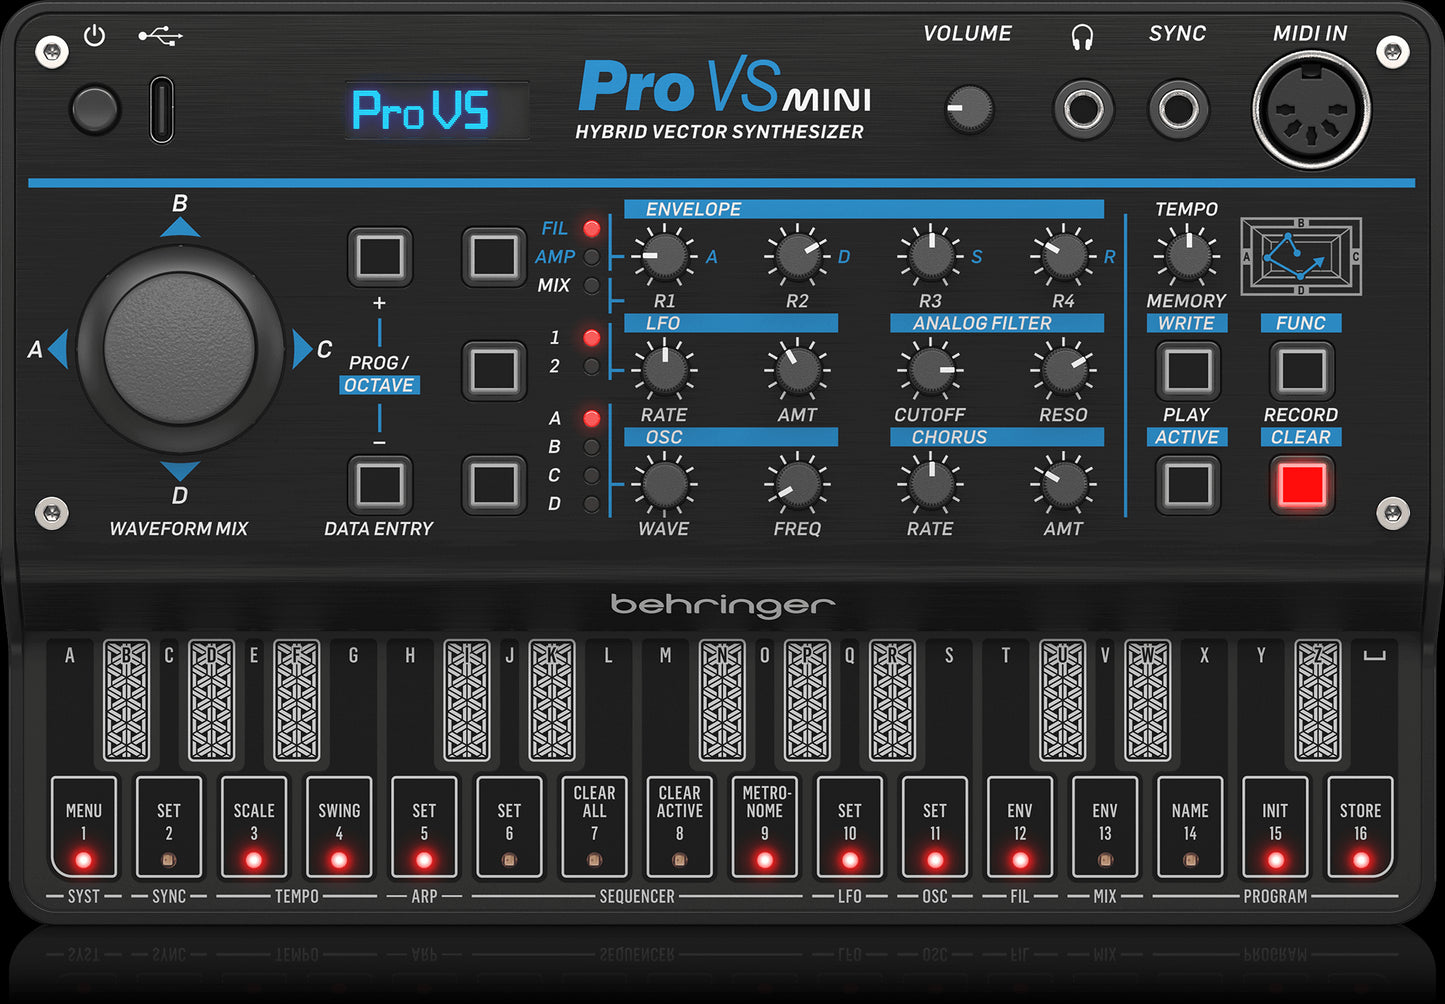Click the USB icon next to the port
1445x1004 pixels.
click(160, 33)
